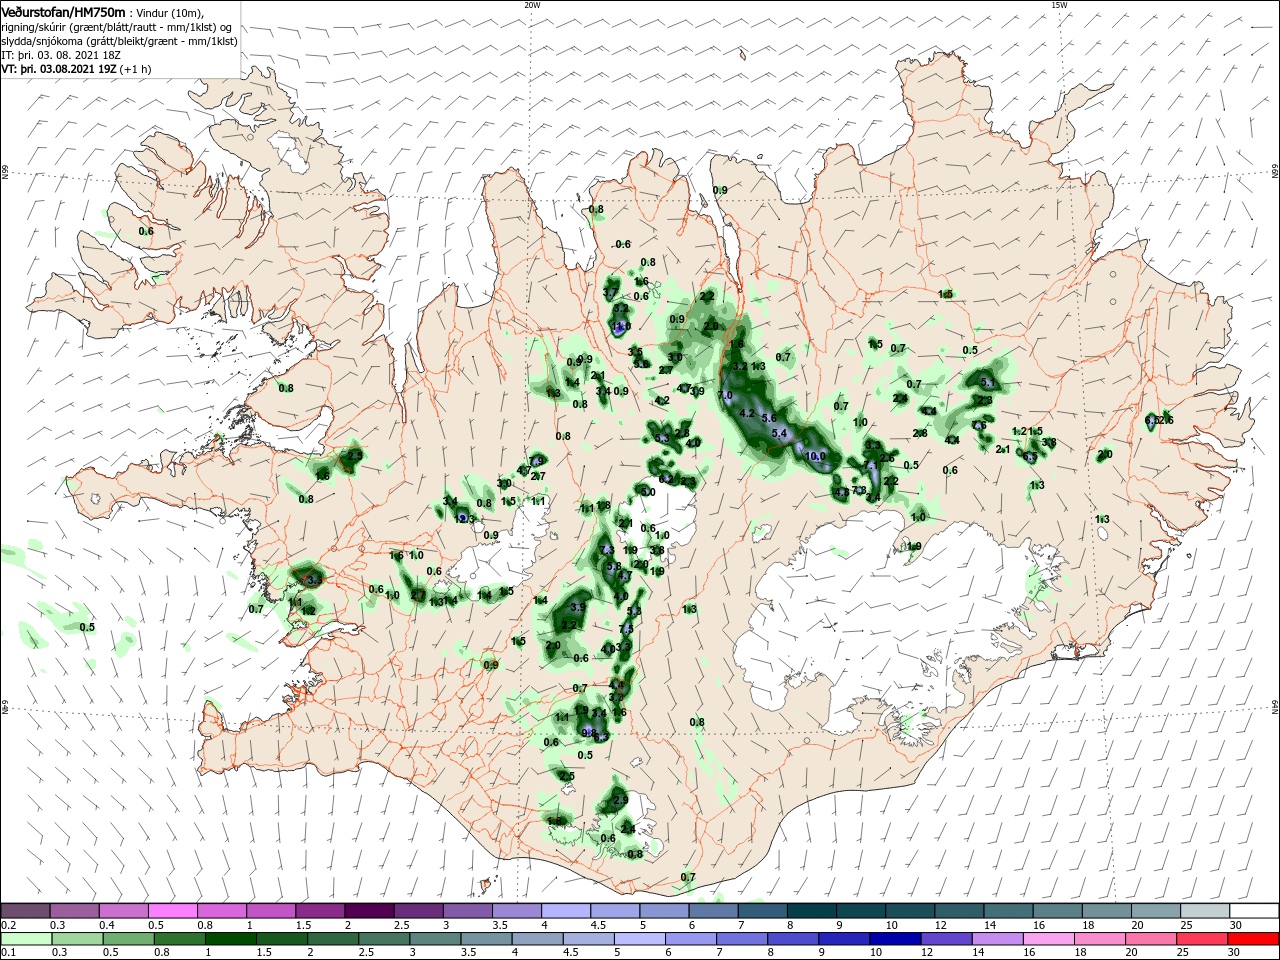Click the top-row swatch between 0.3 and 0.4
This screenshot has height=960, width=1280.
[74, 910]
